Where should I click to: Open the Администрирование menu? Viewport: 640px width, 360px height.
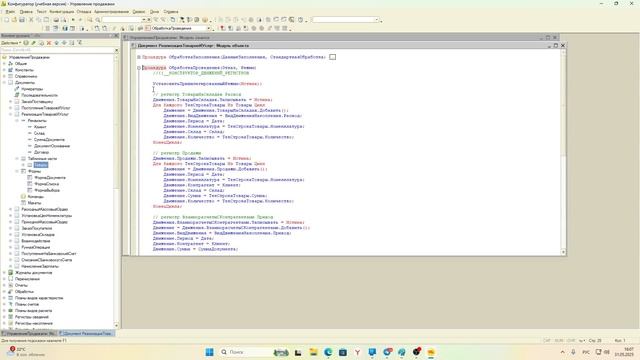[x=111, y=12]
